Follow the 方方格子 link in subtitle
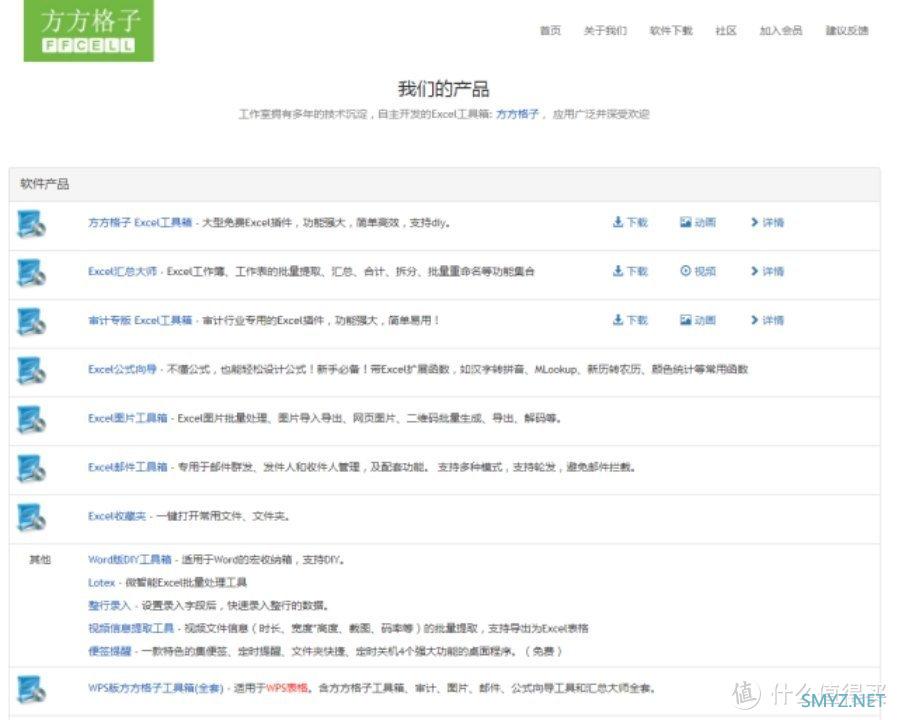 [517, 114]
